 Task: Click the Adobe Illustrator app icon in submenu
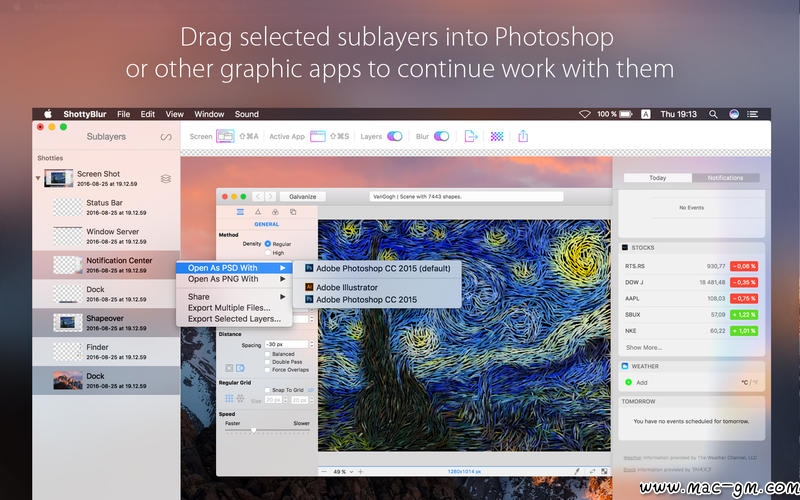[x=309, y=287]
